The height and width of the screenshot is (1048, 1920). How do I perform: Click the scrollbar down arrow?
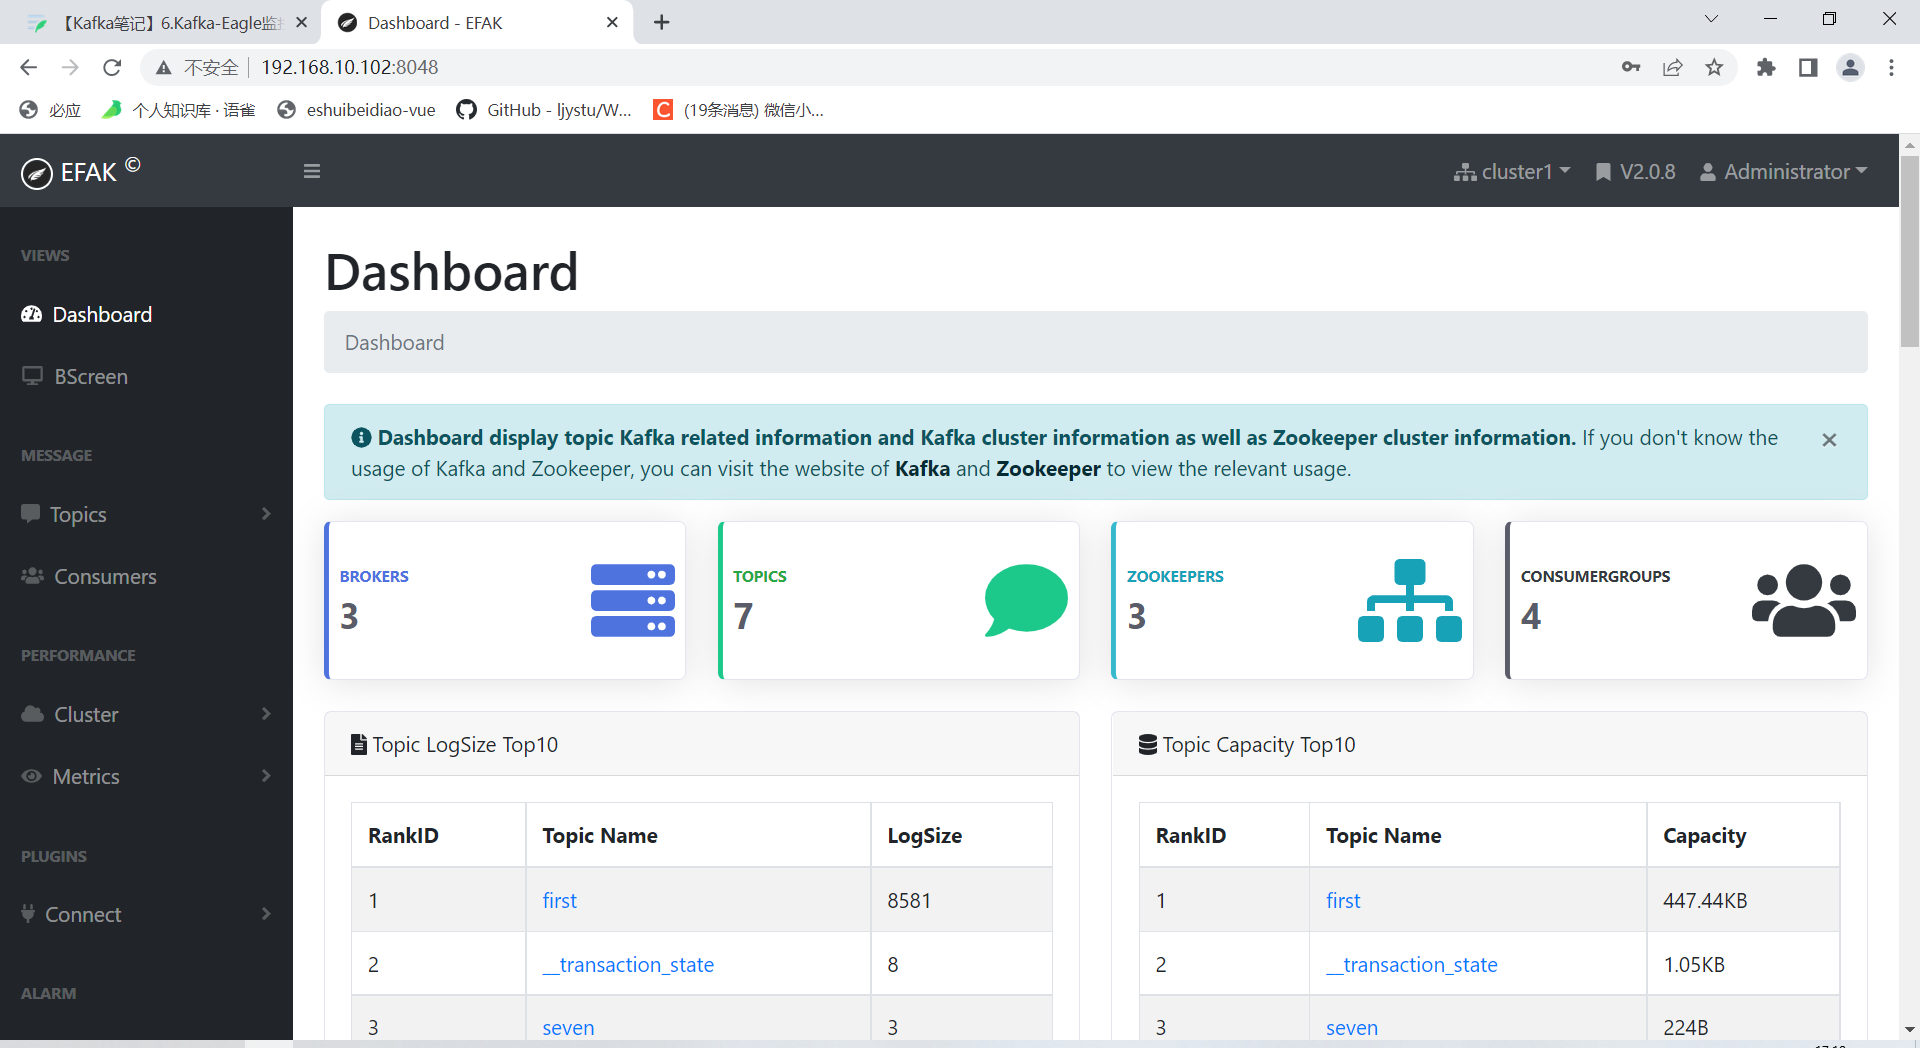[1910, 1028]
